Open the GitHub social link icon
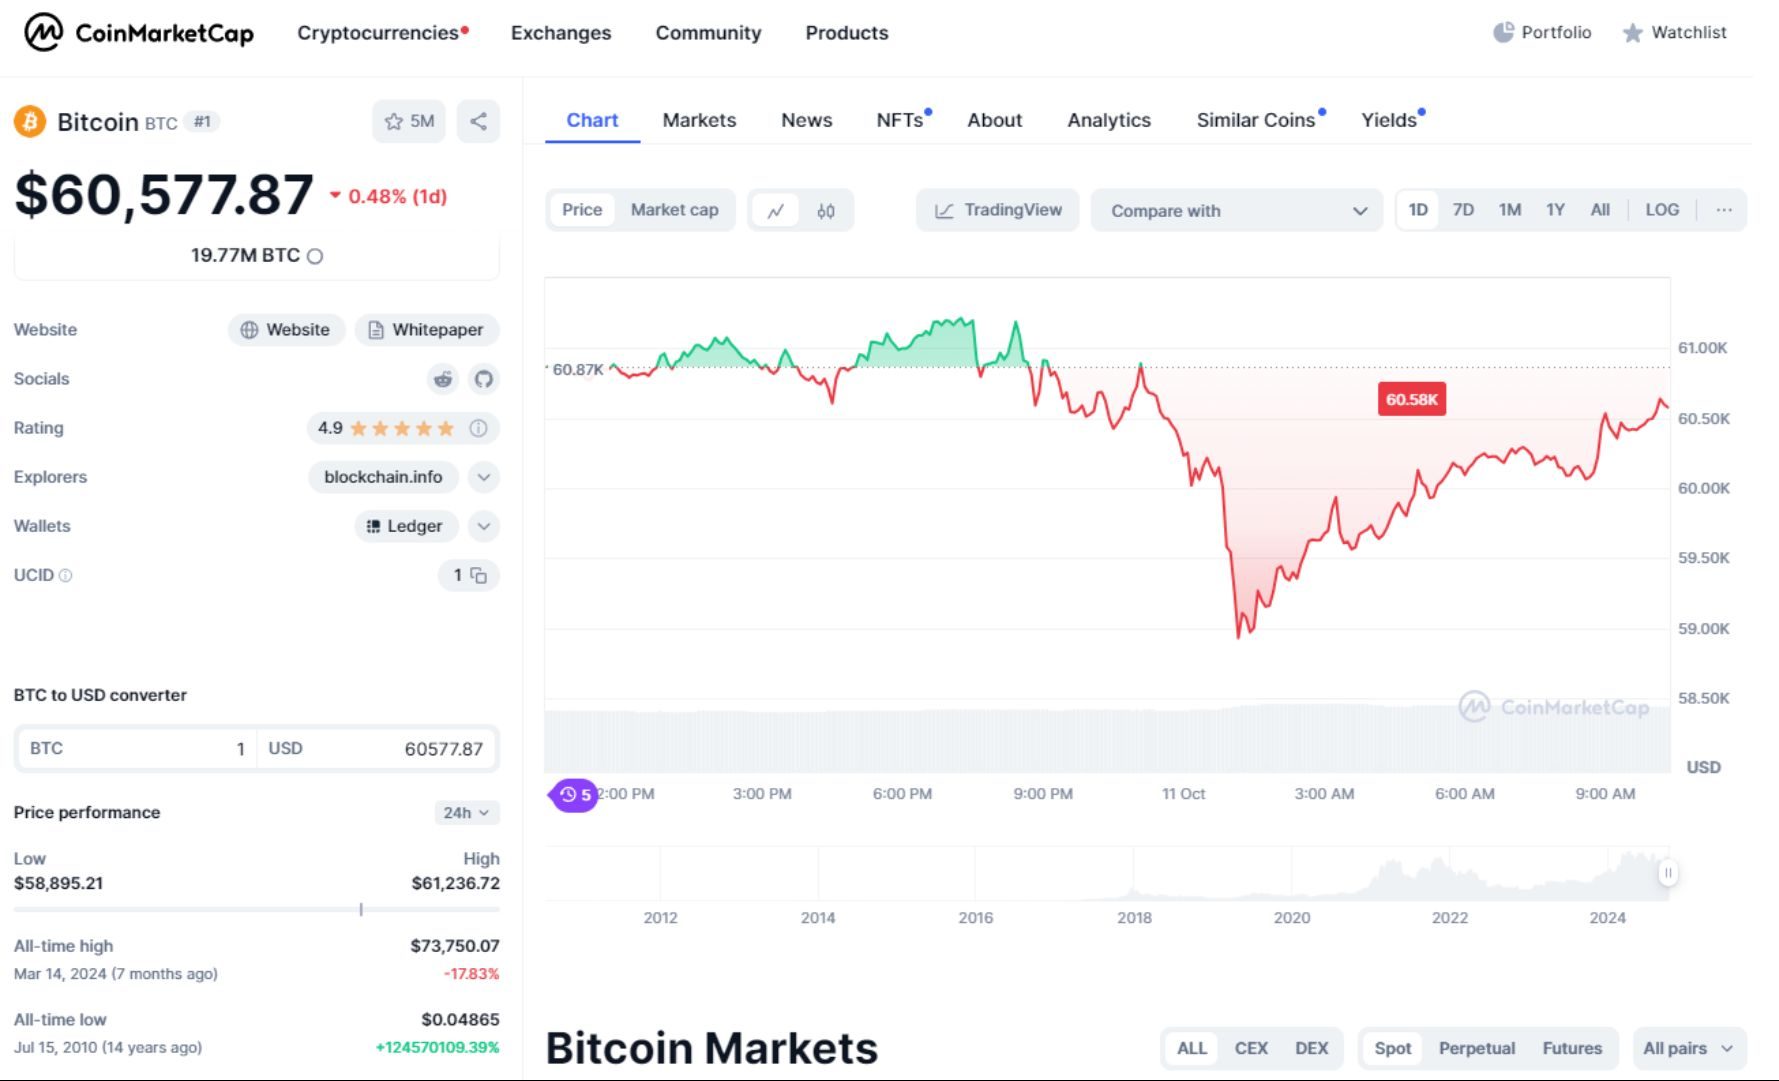 coord(484,379)
